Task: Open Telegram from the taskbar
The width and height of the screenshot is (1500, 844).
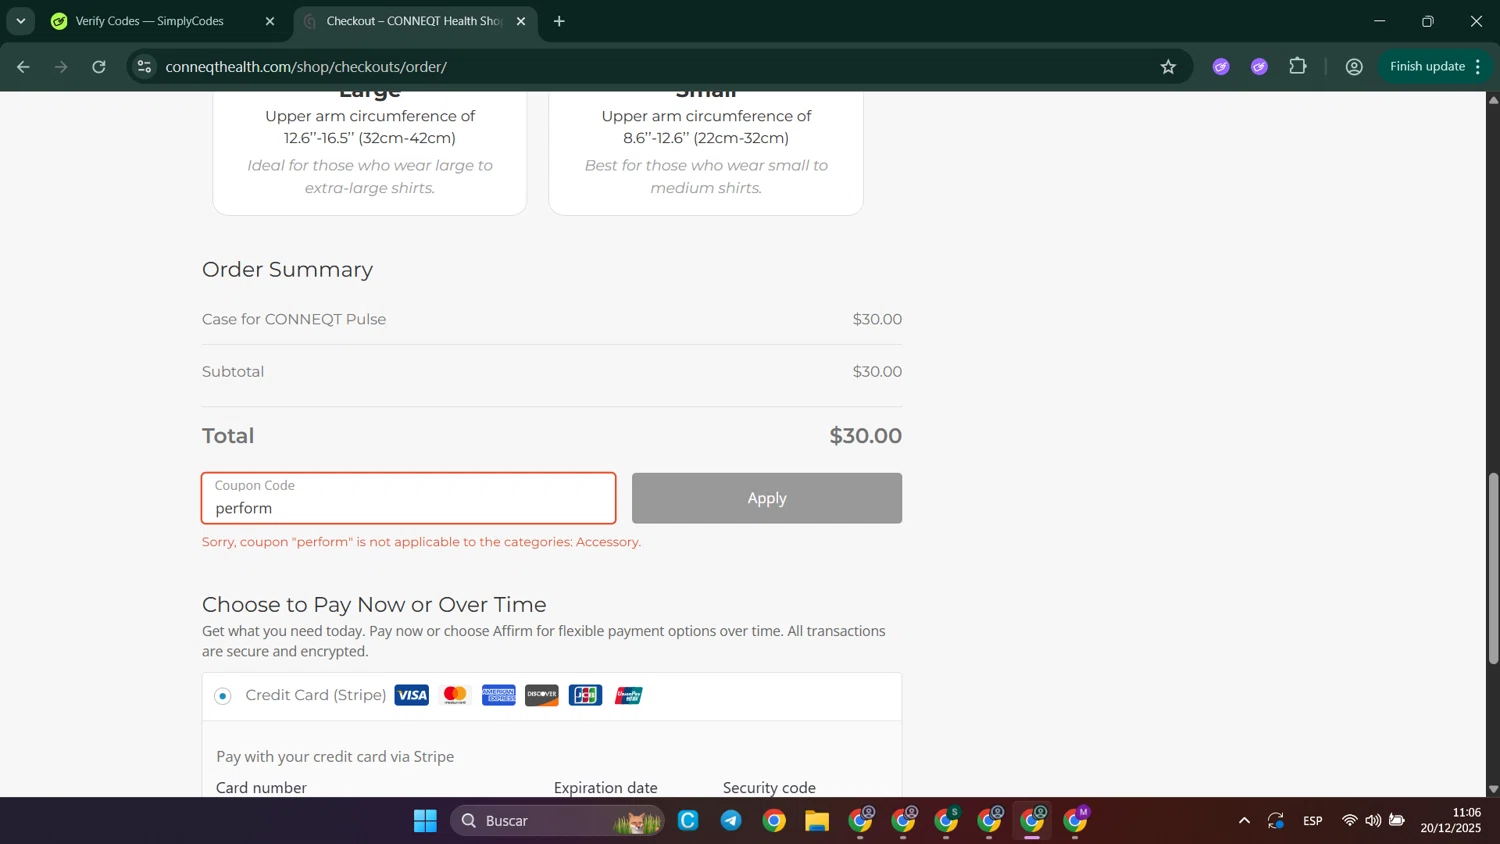Action: (731, 821)
